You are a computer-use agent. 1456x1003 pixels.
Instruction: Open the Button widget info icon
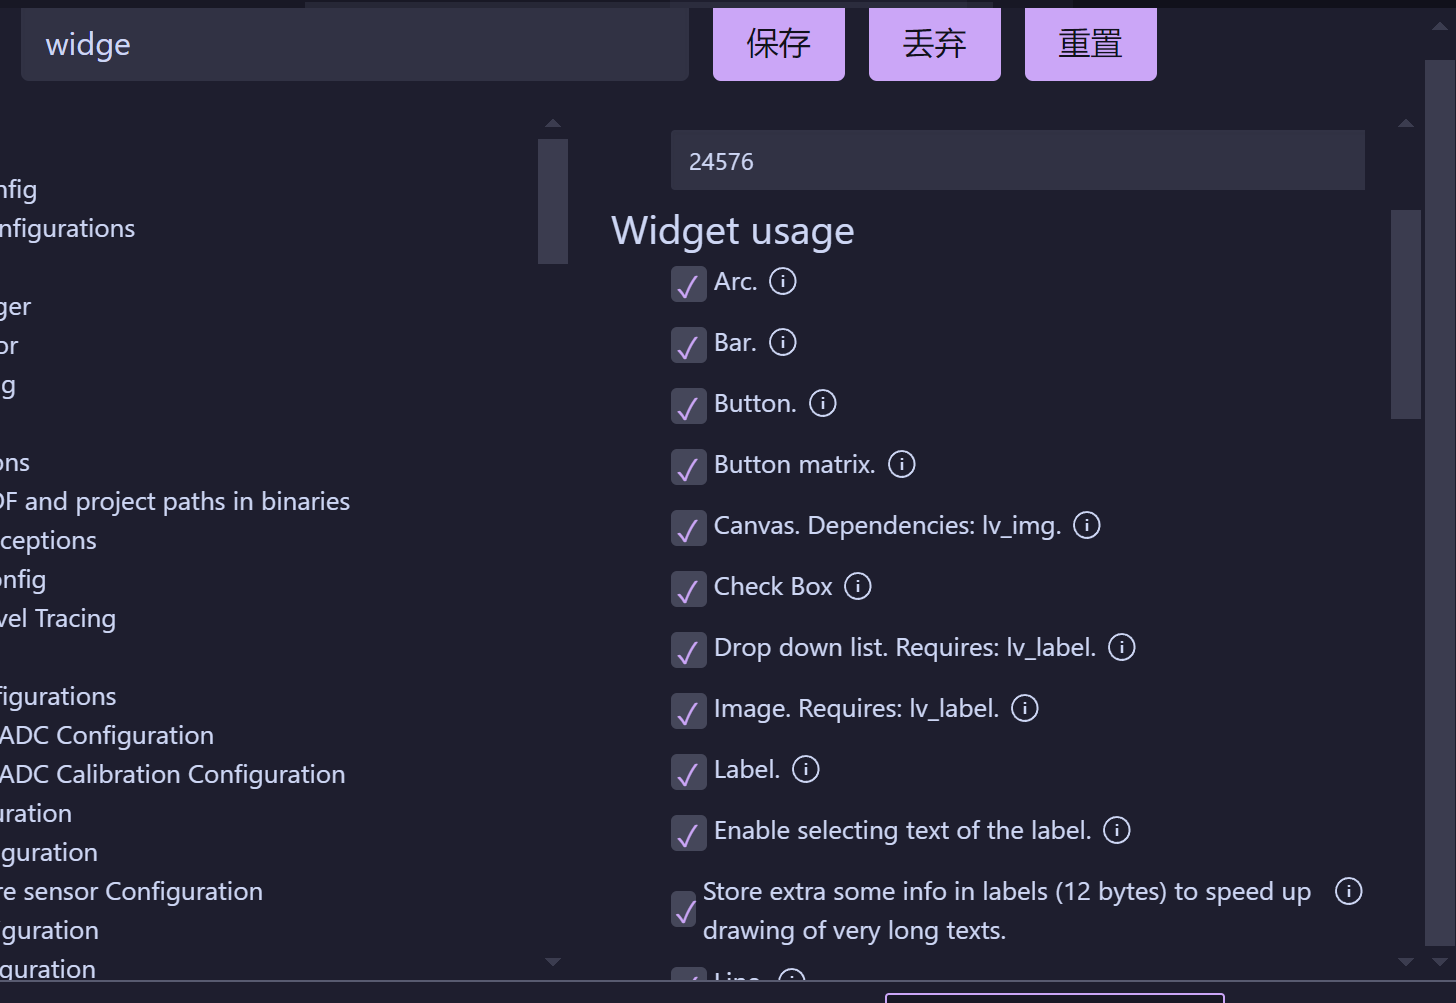click(823, 404)
